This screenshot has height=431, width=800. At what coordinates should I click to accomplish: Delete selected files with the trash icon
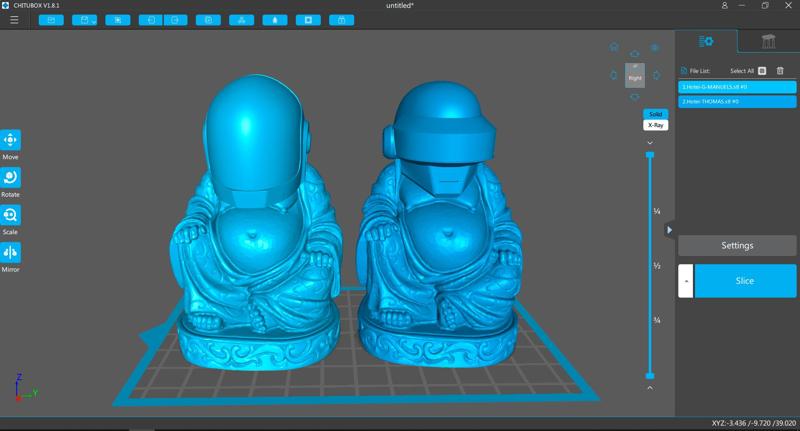point(780,71)
